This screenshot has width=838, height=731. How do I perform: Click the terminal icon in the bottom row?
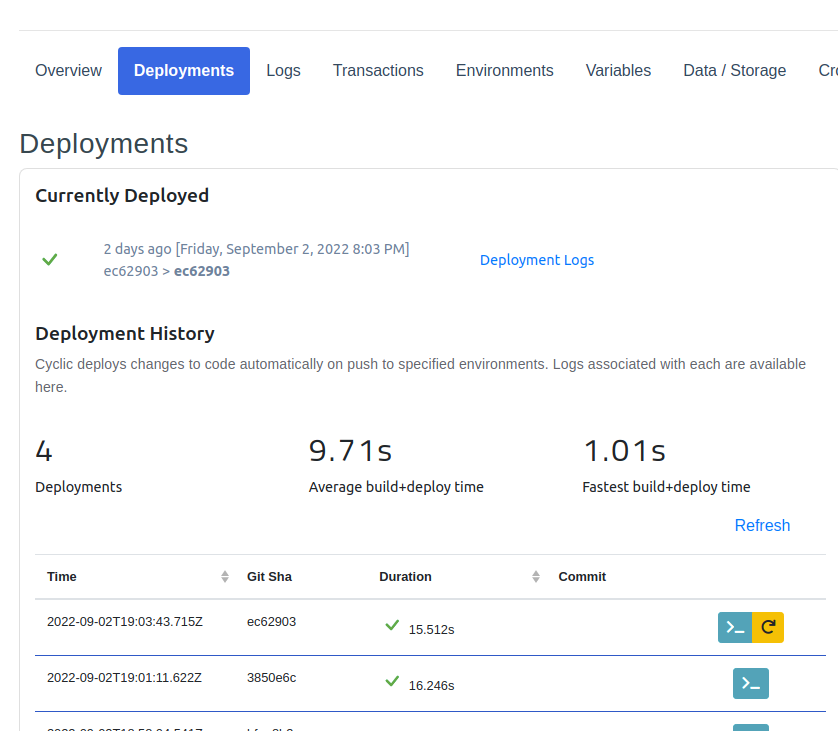click(750, 727)
